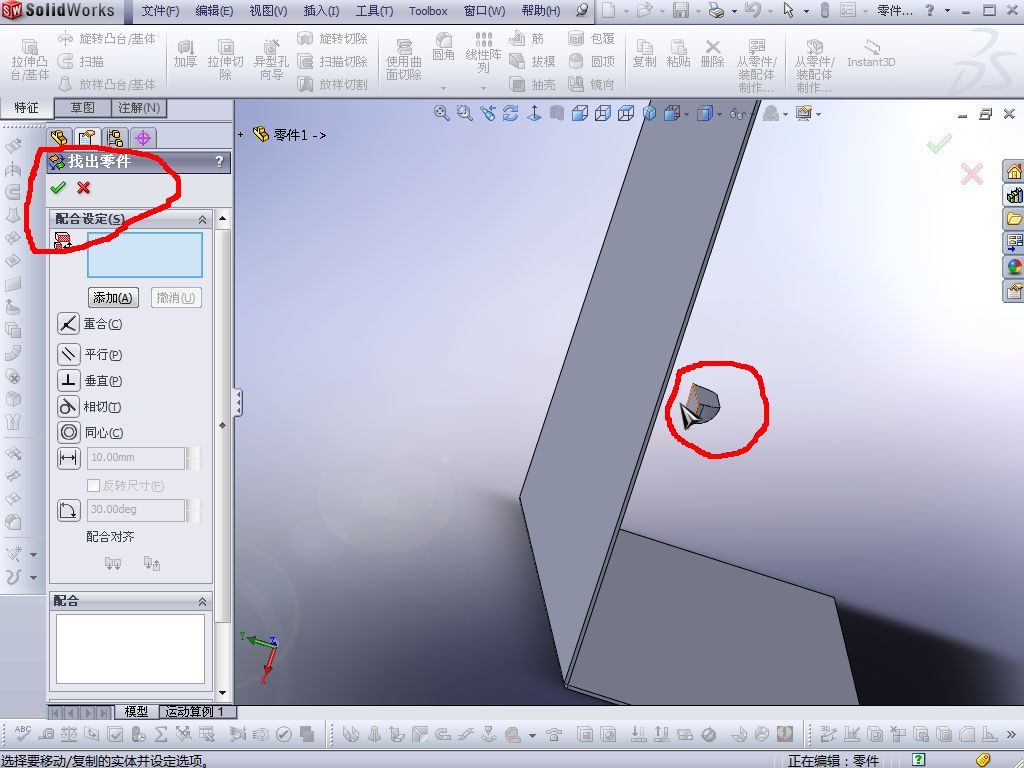Collapse the Mate Settings (配合设定) section
Viewport: 1024px width, 768px height.
tap(202, 219)
